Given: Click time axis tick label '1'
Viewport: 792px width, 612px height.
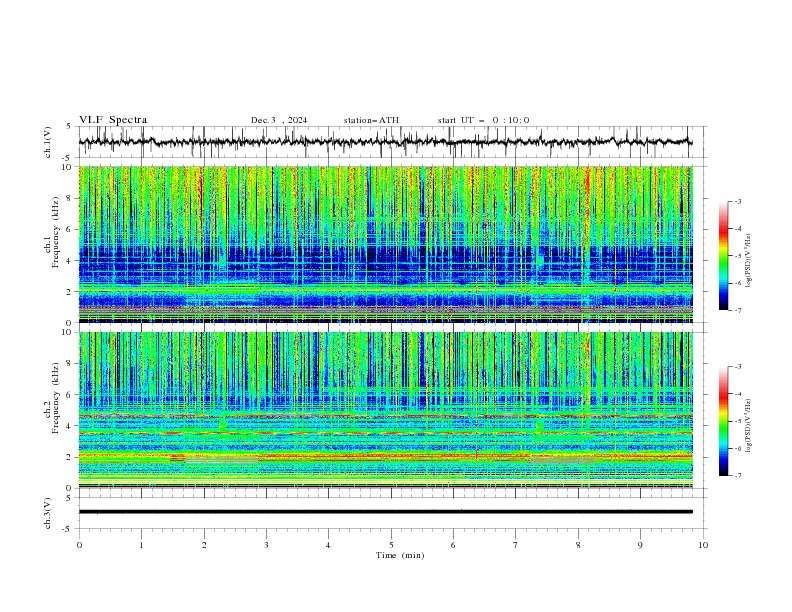Looking at the screenshot, I should pyautogui.click(x=141, y=545).
